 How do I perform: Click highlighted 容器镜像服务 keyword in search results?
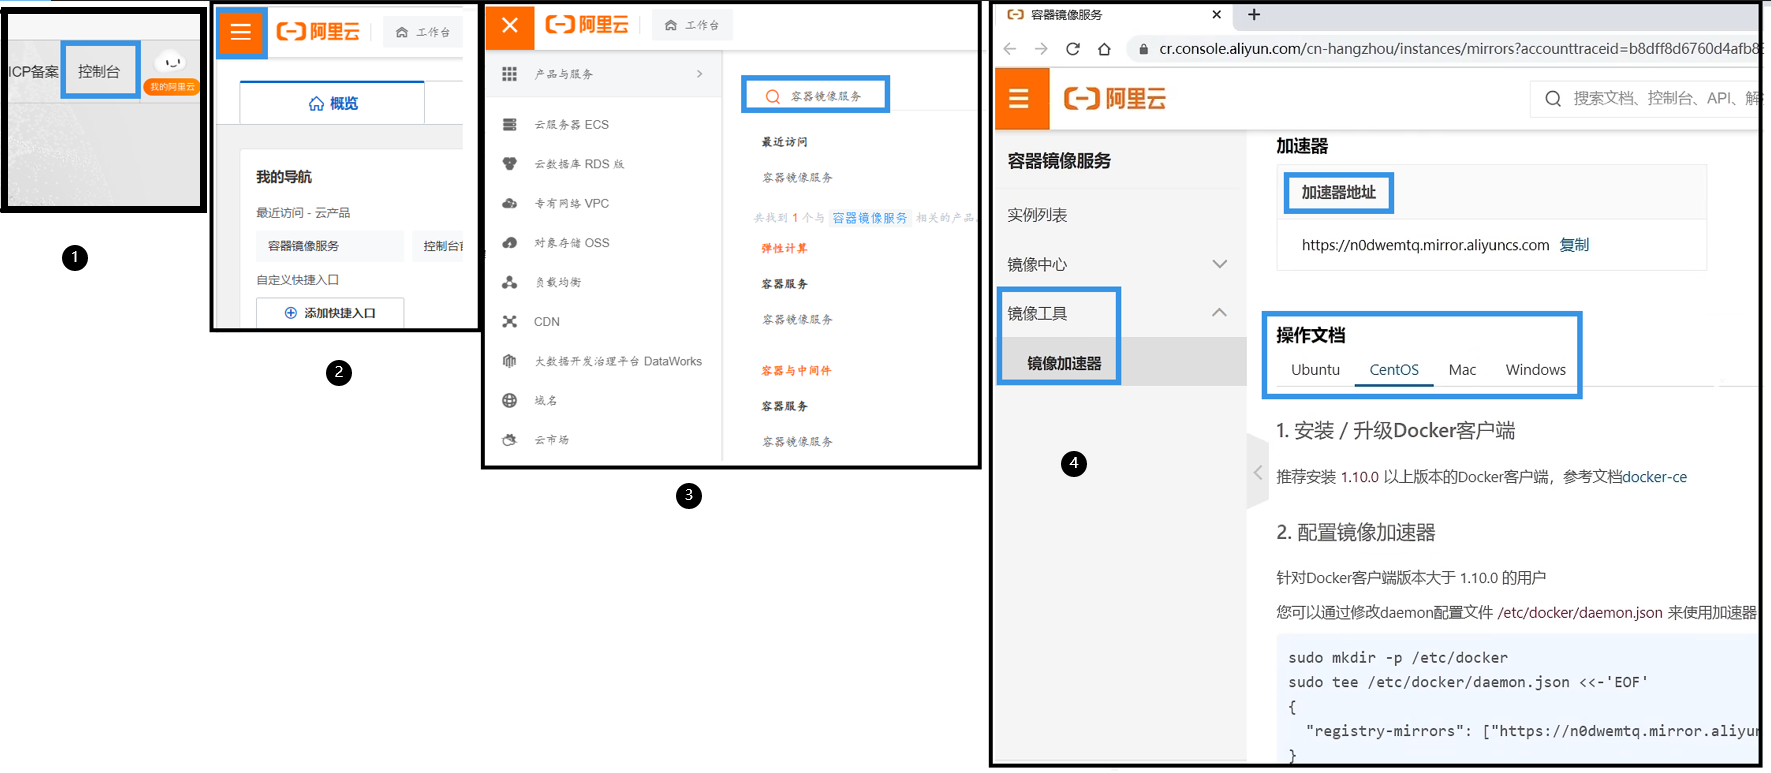tap(870, 217)
